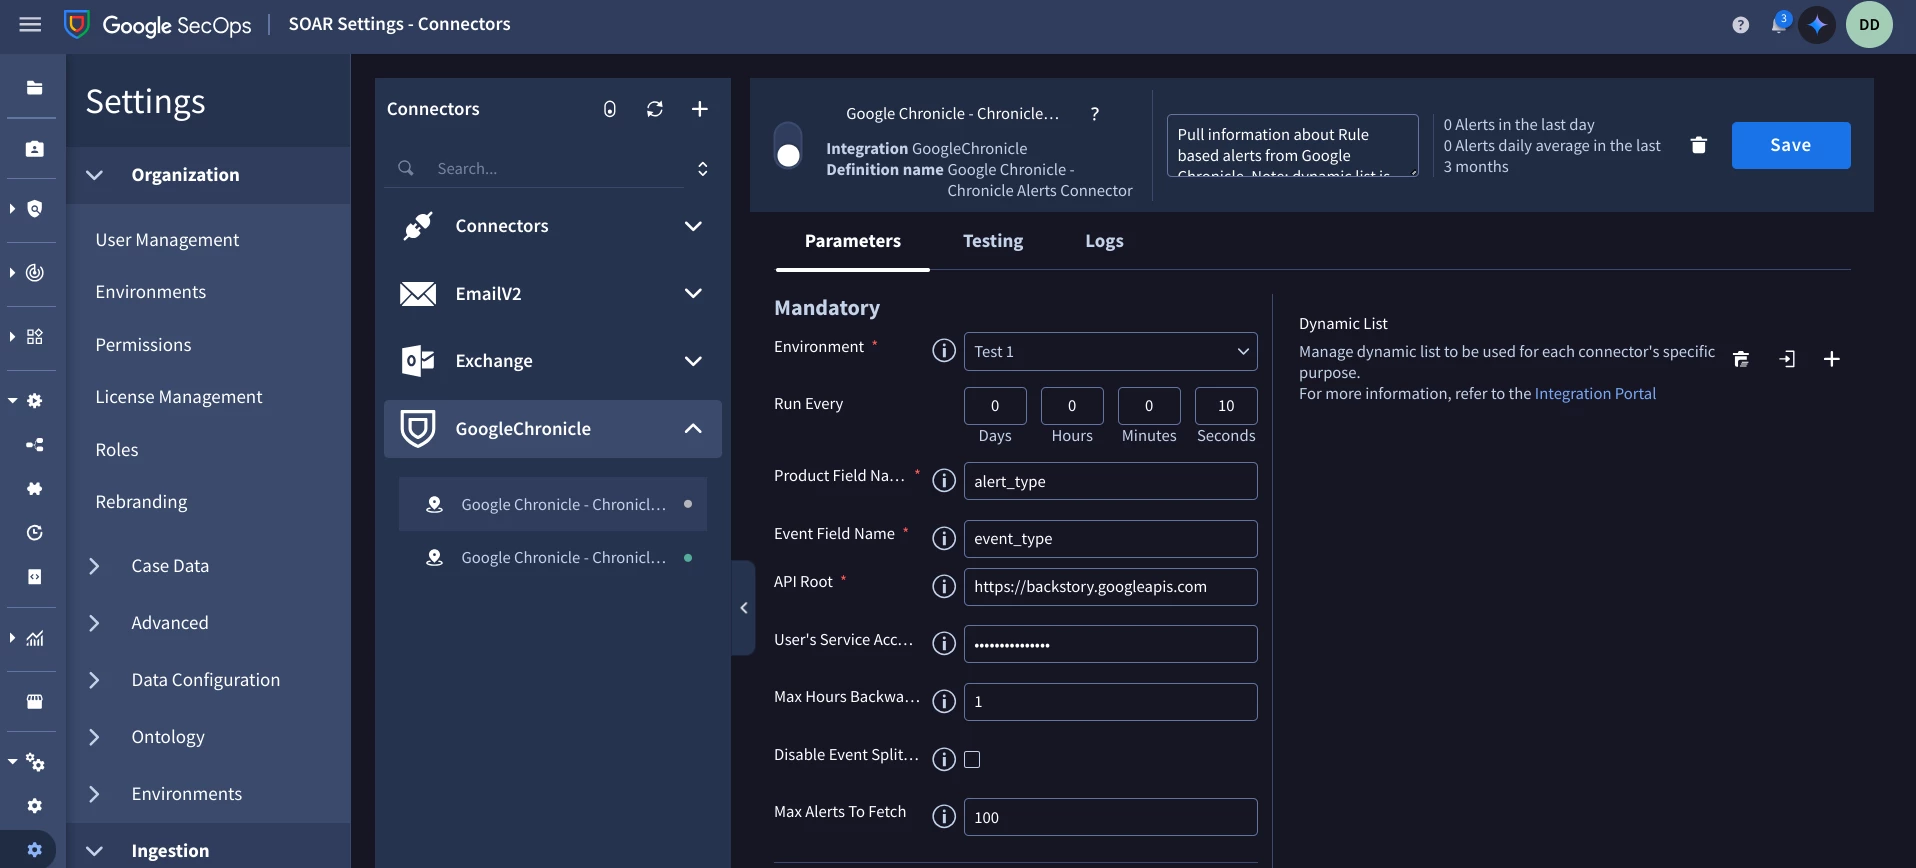This screenshot has height=868, width=1916.
Task: Switch to the Testing tab
Action: click(x=993, y=241)
